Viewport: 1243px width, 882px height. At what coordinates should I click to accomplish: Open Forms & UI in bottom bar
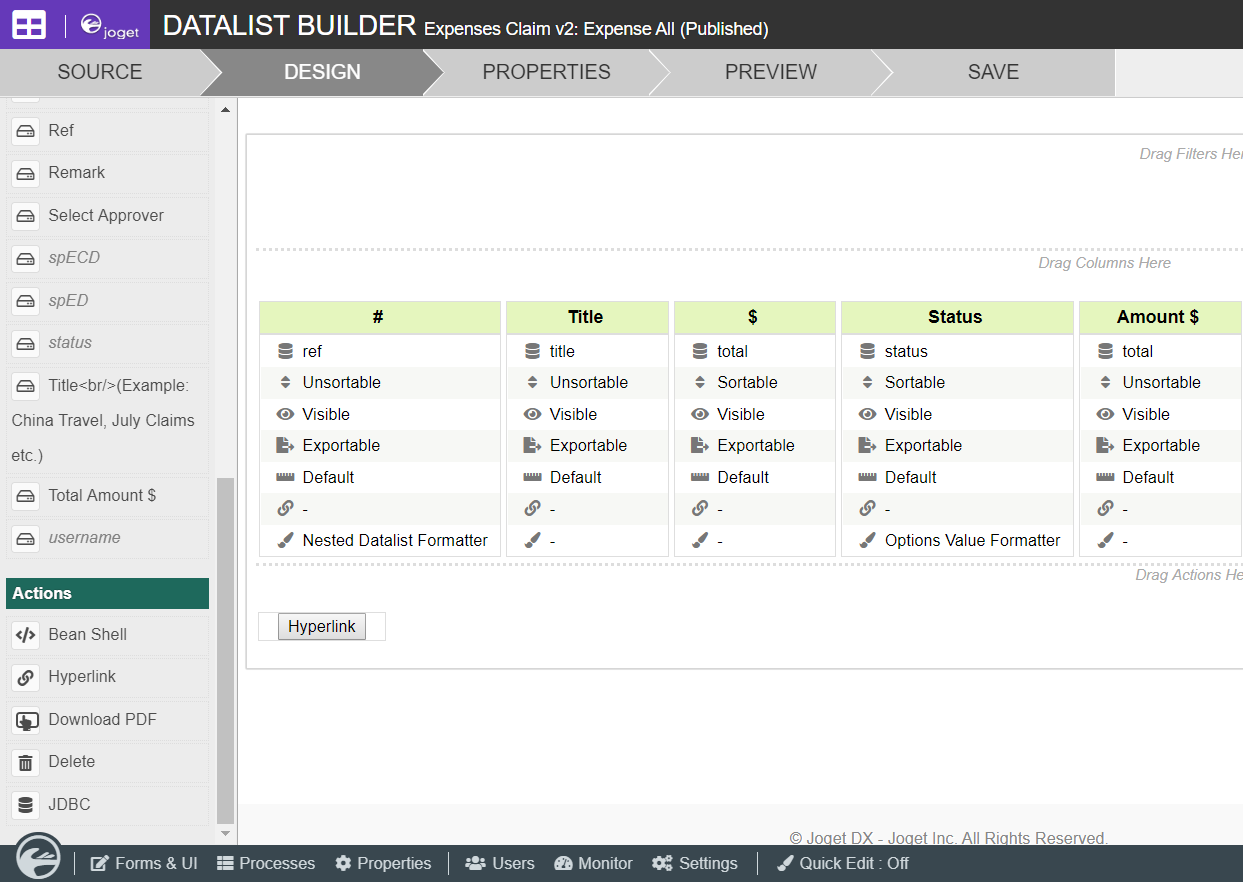click(x=144, y=863)
